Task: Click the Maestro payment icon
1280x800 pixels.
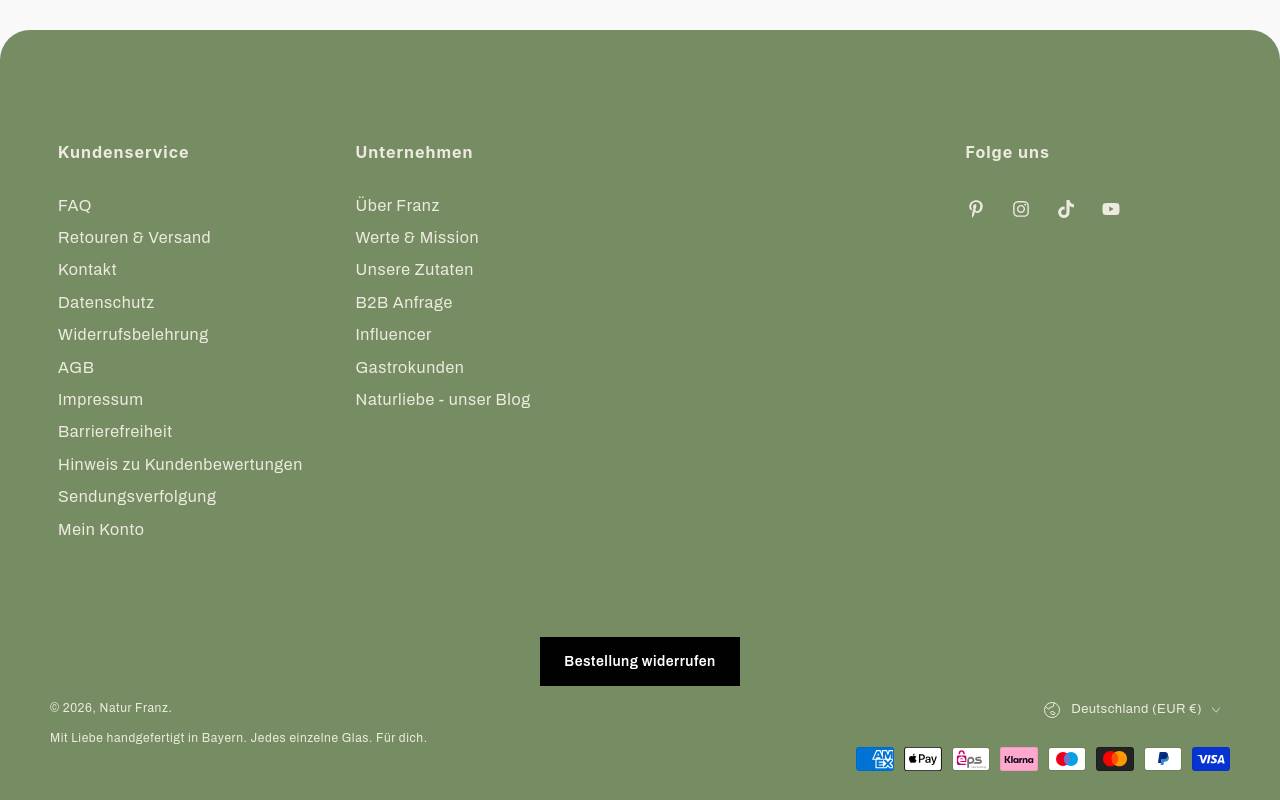Action: tap(1067, 759)
